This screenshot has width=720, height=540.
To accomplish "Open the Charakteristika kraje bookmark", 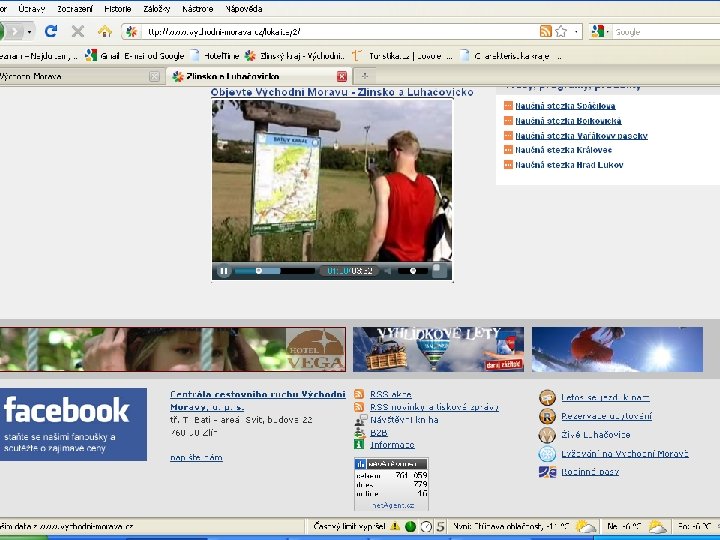I will (510, 56).
